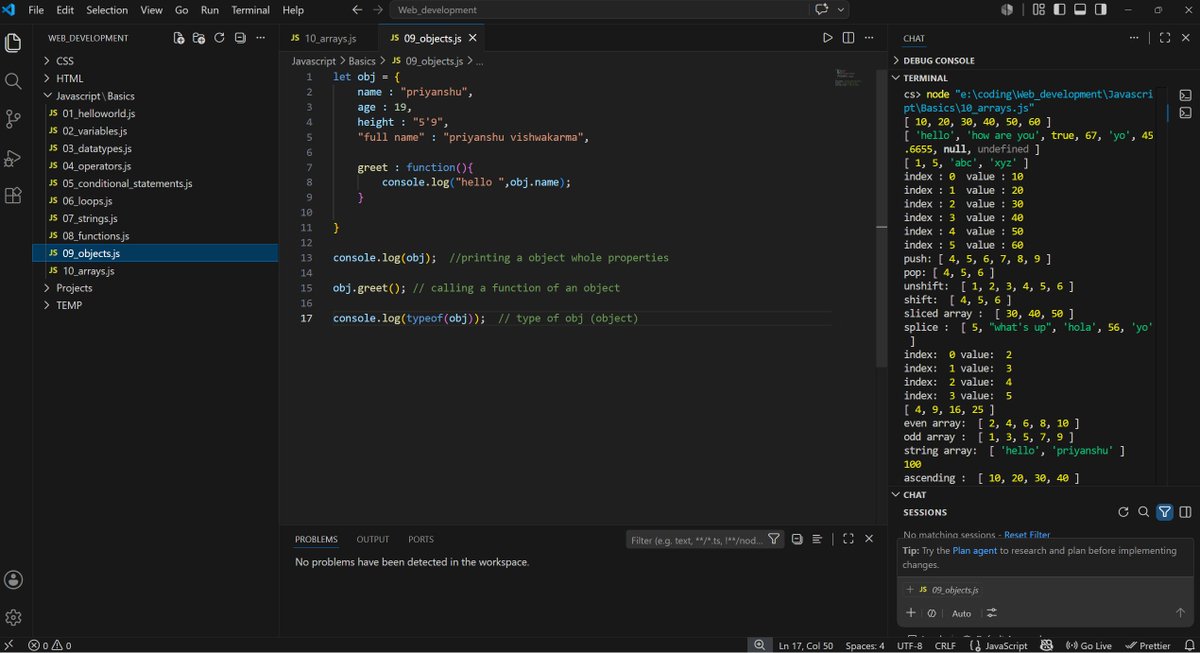The width and height of the screenshot is (1200, 653).
Task: Open the Copilot chat dropdown arrow
Action: click(841, 10)
